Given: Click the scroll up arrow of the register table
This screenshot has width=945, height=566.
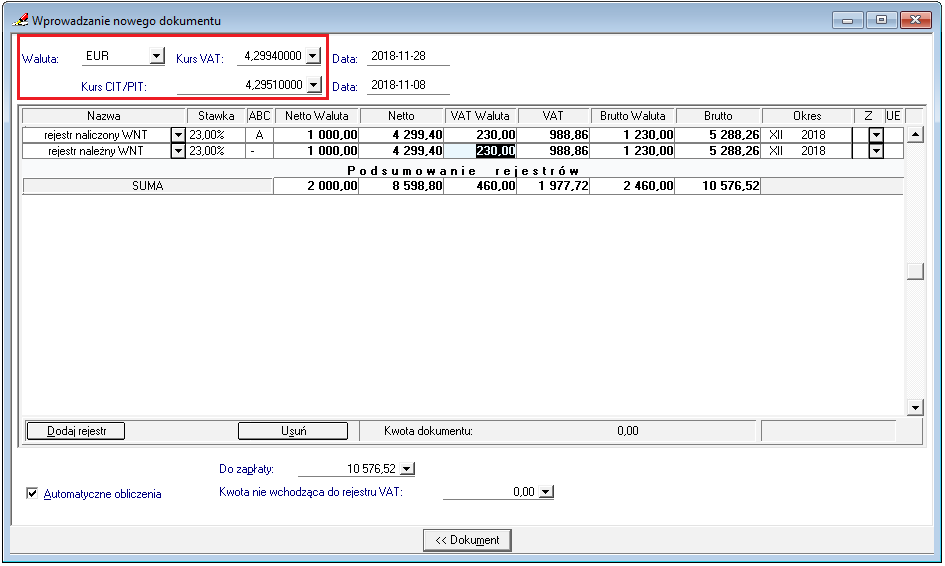Looking at the screenshot, I should coord(915,134).
